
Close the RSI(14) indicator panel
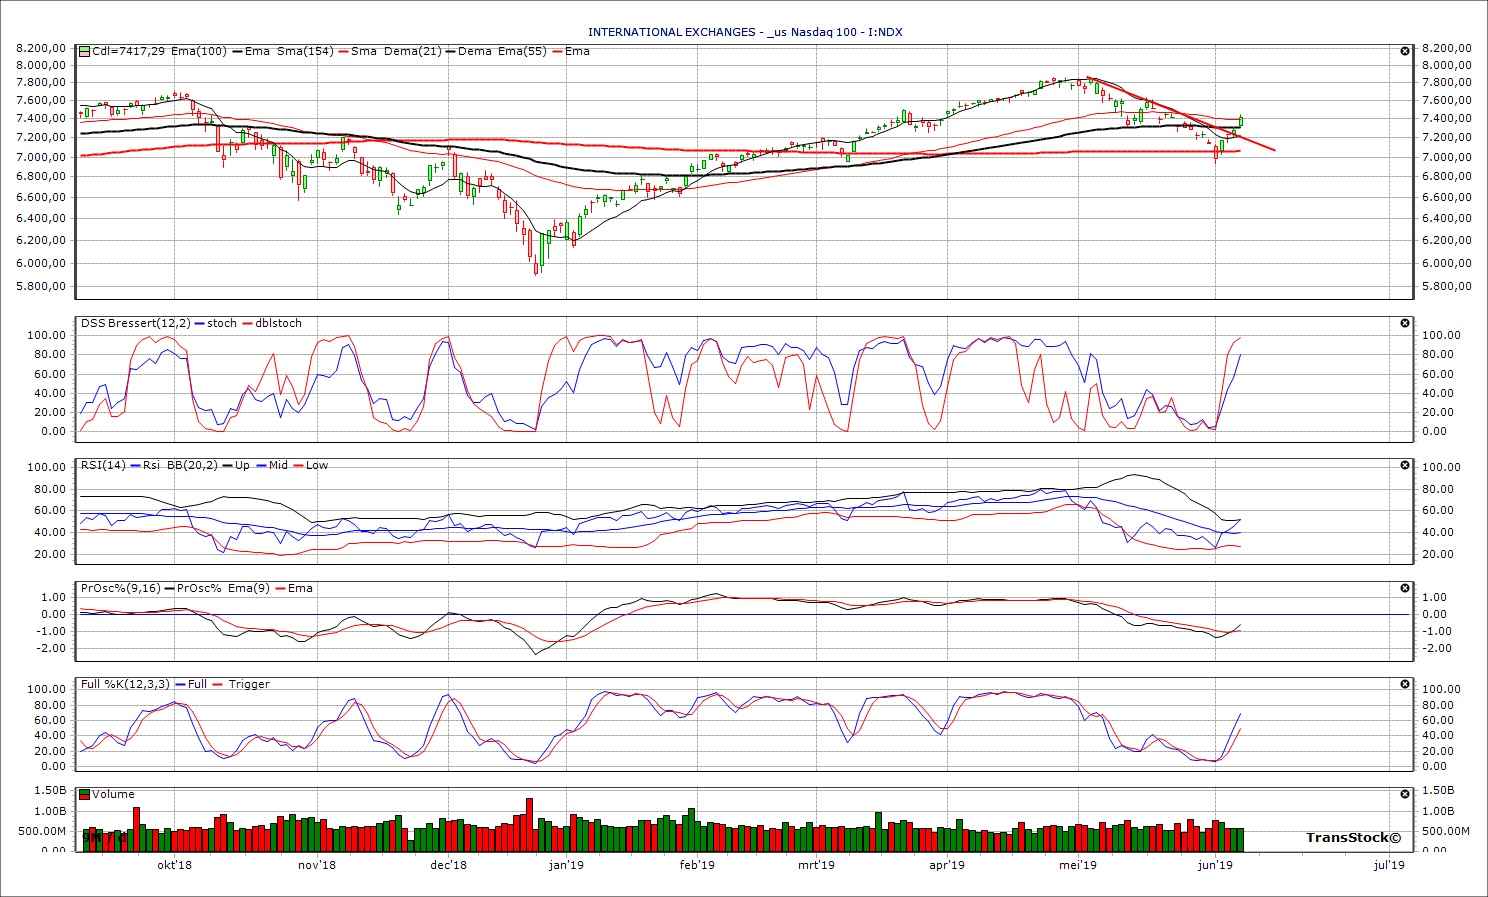[1404, 465]
